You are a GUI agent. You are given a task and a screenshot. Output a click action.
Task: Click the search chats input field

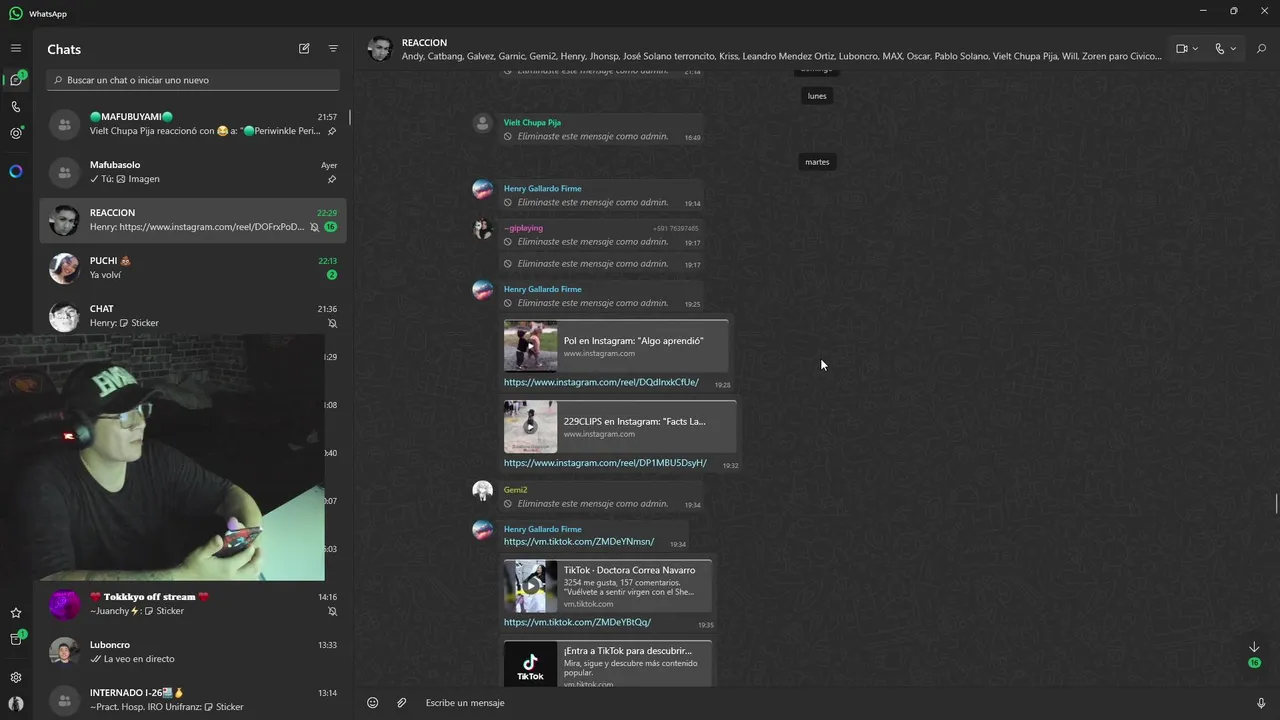[x=193, y=80]
